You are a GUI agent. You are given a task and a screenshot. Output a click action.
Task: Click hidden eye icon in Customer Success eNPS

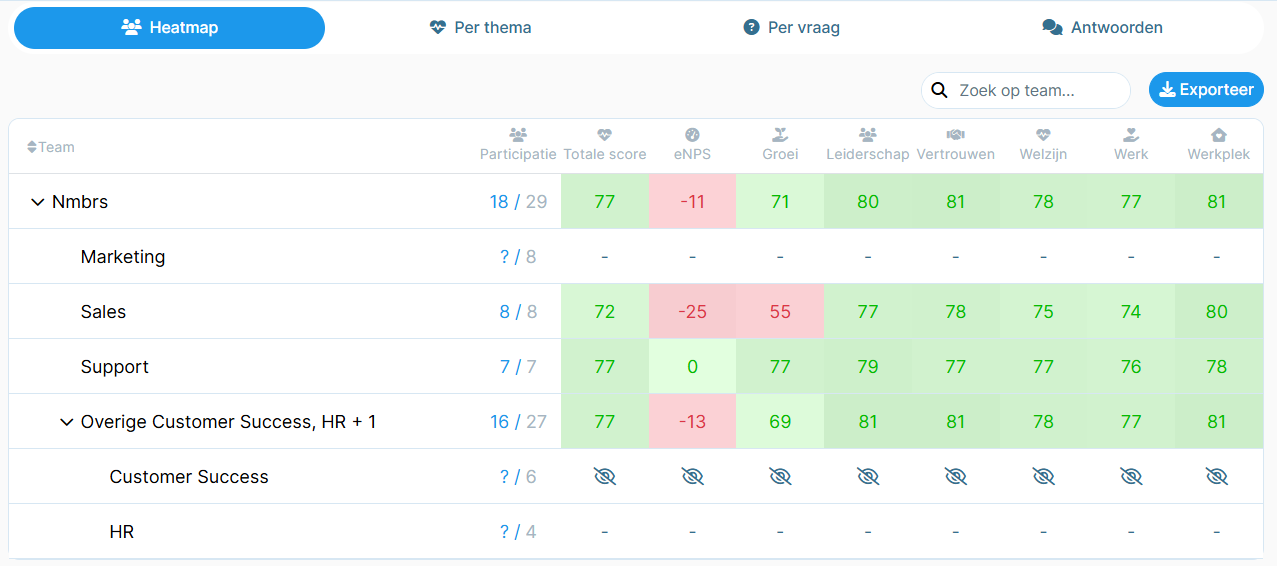click(692, 477)
